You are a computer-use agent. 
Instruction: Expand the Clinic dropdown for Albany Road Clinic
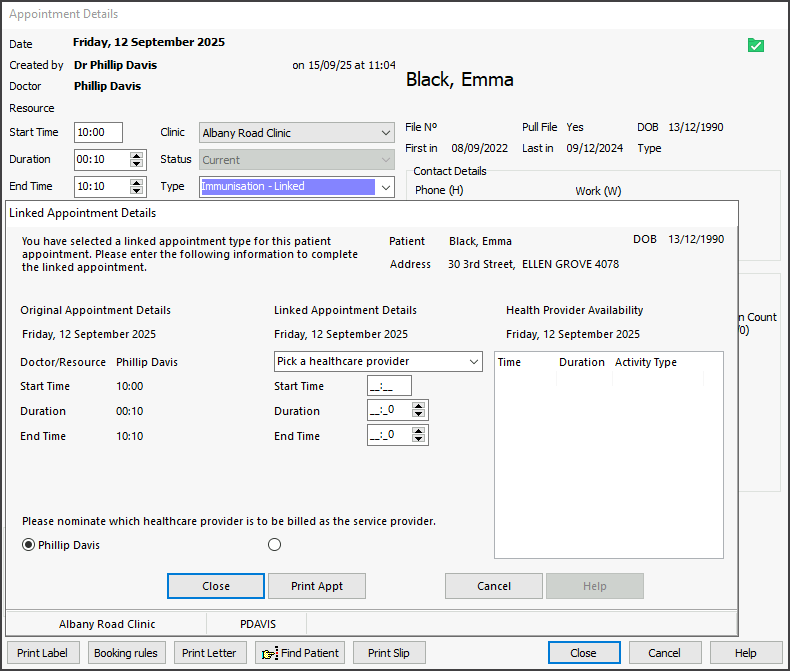386,133
